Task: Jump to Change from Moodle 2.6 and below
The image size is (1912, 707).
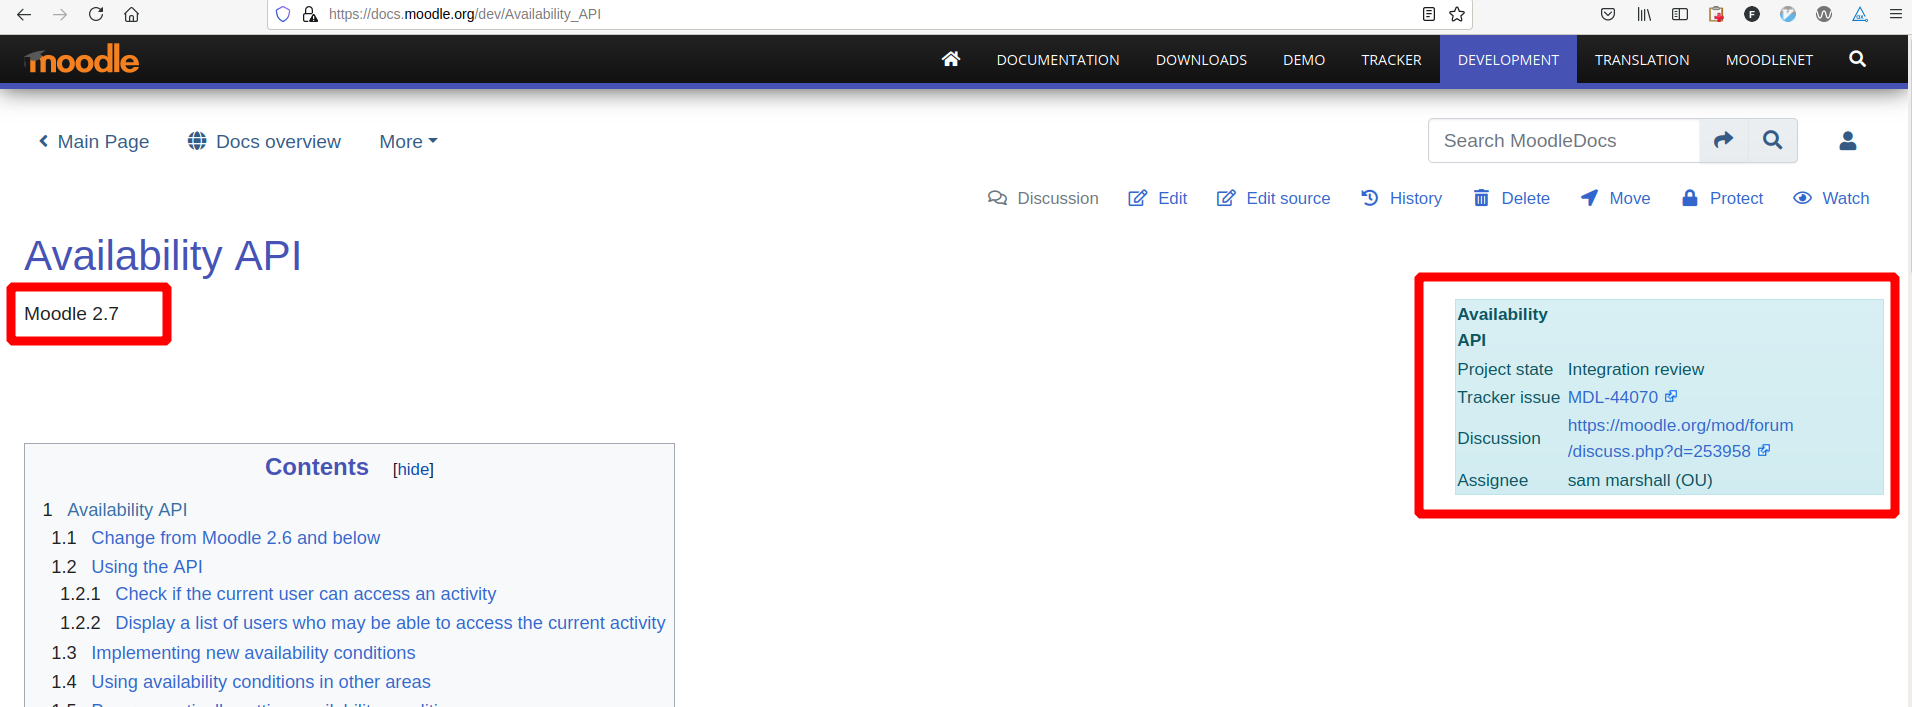Action: (236, 538)
